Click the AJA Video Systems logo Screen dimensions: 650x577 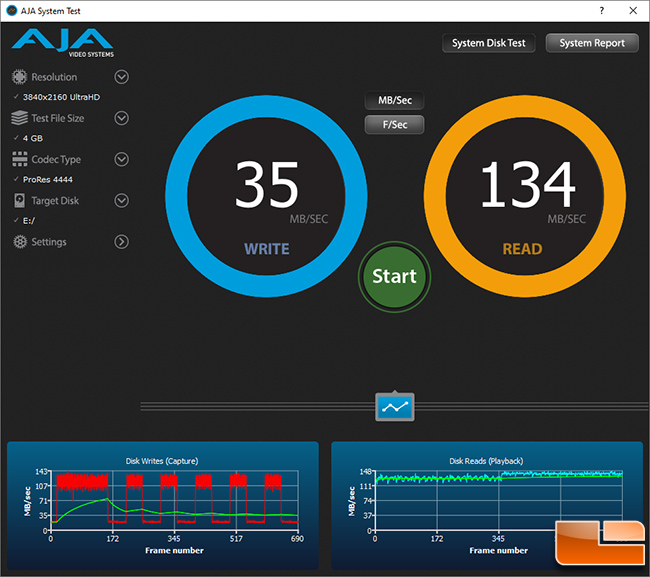[63, 43]
